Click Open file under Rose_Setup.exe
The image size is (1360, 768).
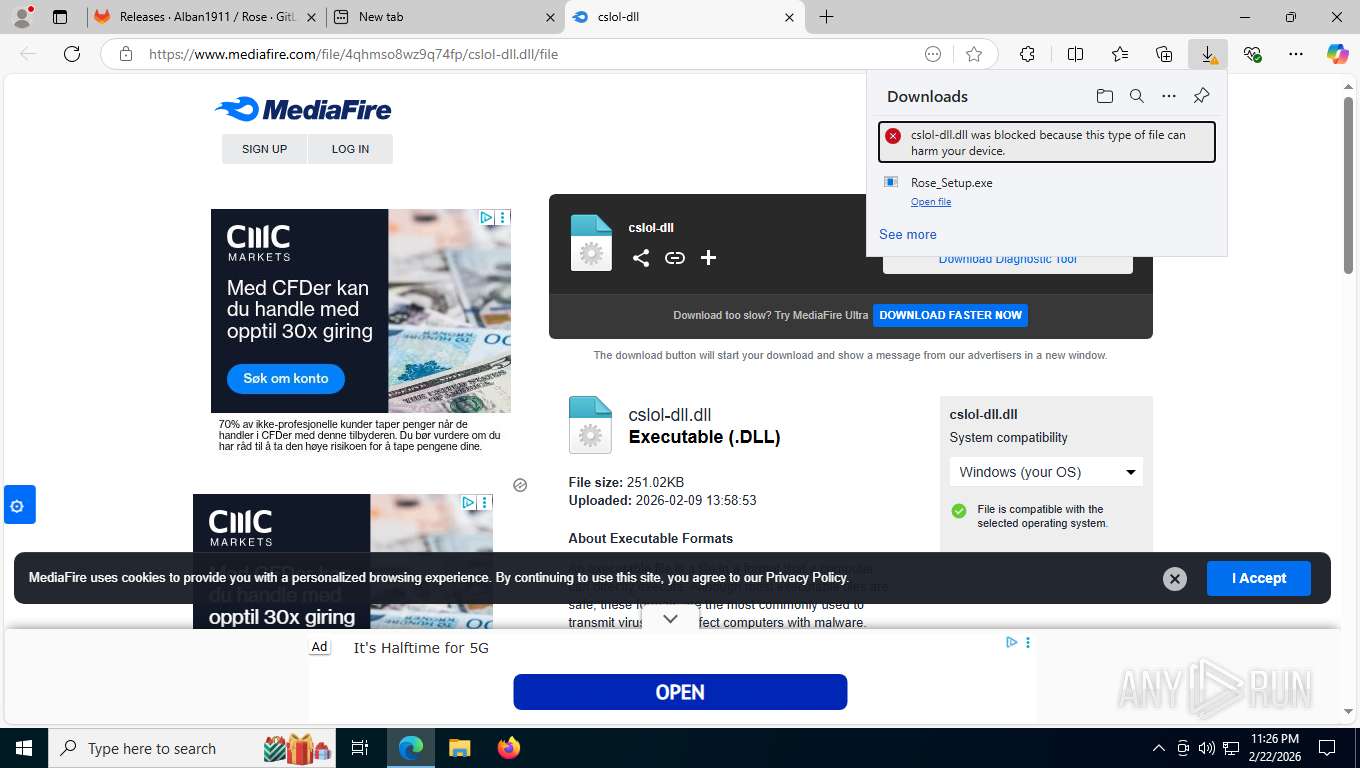[931, 202]
